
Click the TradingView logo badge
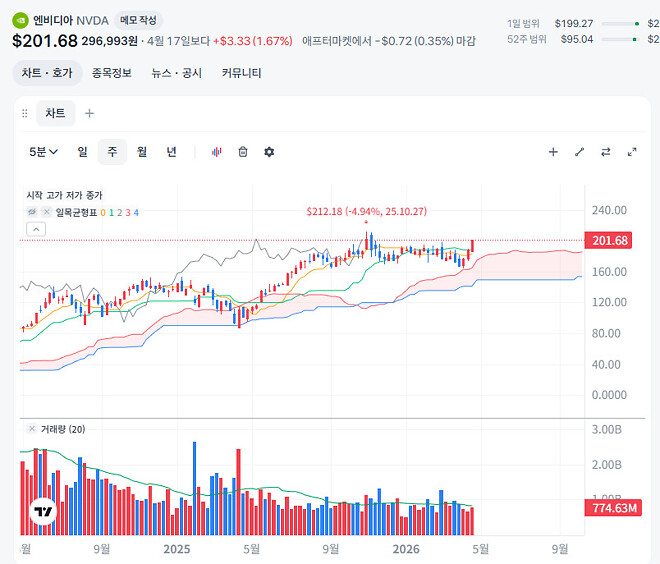[x=43, y=511]
